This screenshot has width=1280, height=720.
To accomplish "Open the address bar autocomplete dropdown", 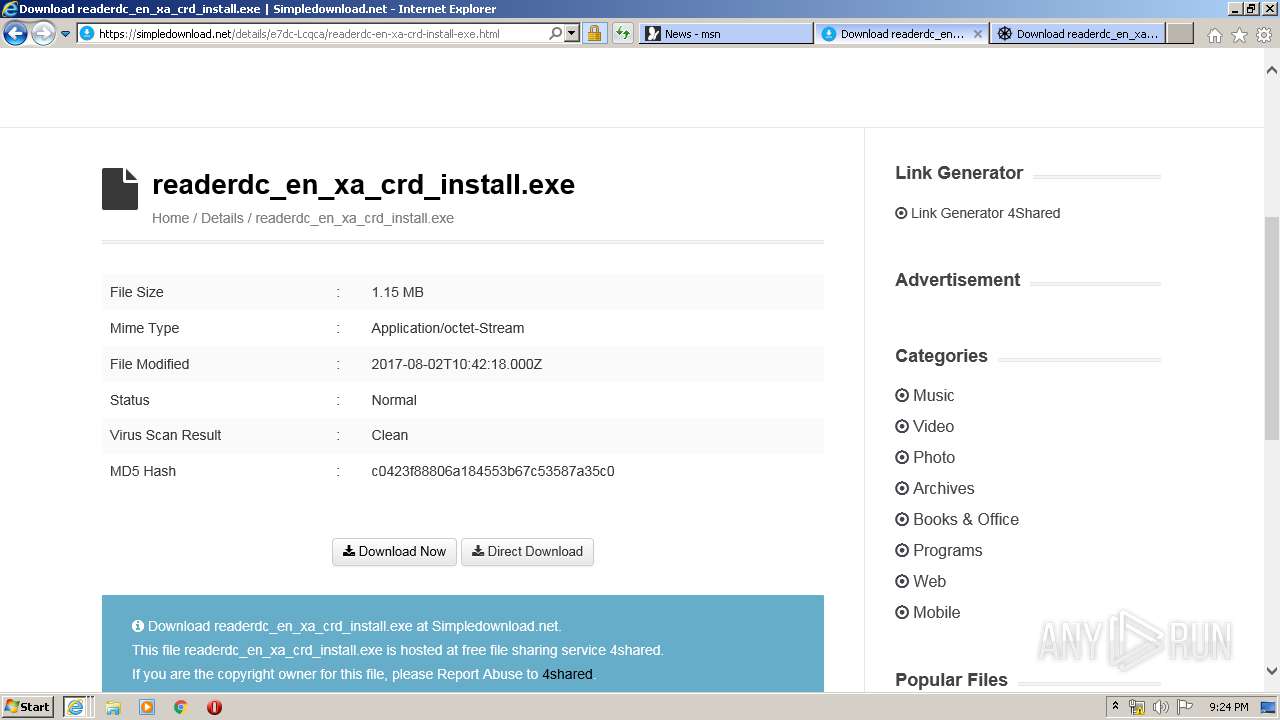I will (572, 33).
